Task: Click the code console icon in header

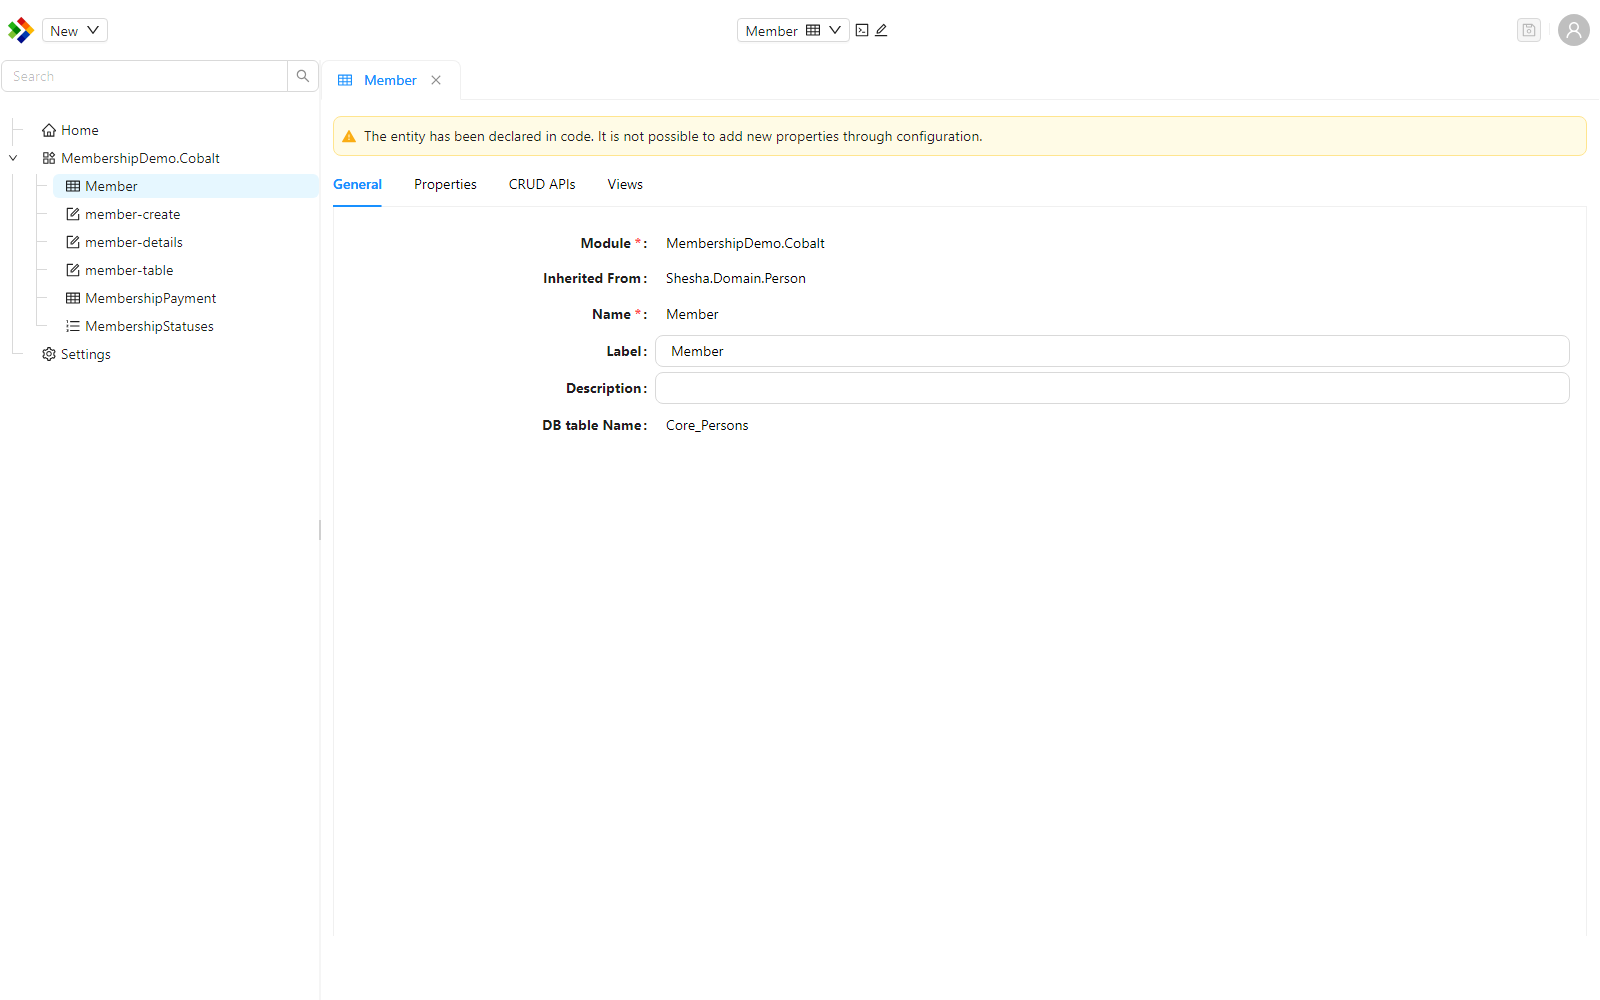Action: coord(862,30)
